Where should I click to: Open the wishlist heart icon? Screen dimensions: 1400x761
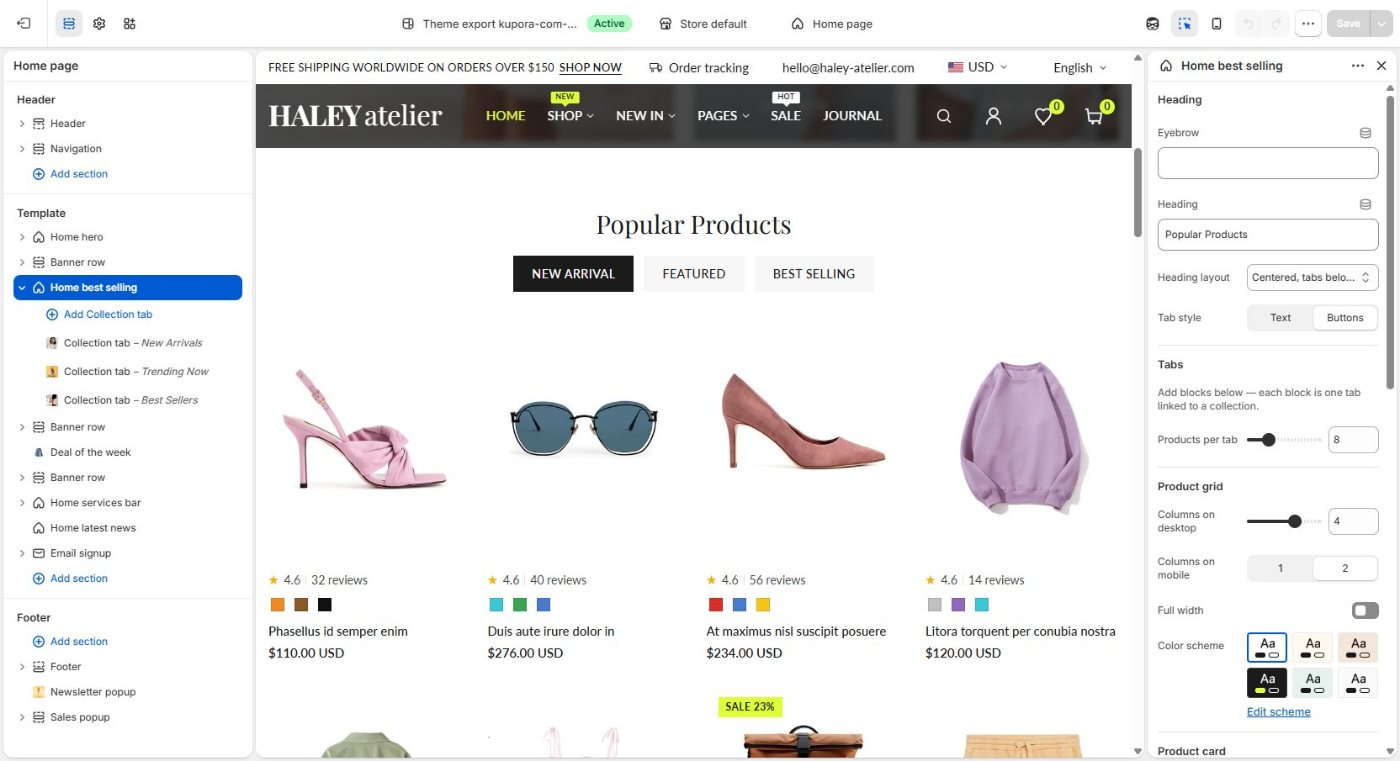pos(1043,116)
